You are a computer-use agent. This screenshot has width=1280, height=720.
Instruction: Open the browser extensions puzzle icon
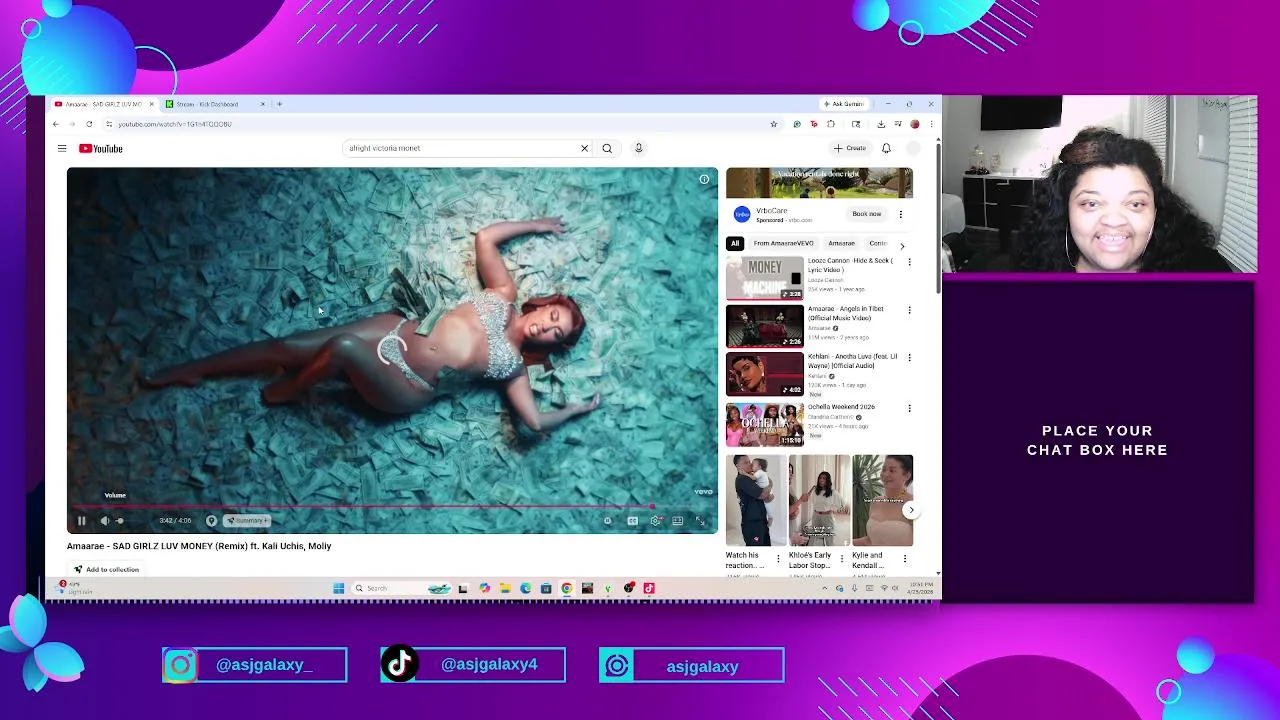point(831,124)
